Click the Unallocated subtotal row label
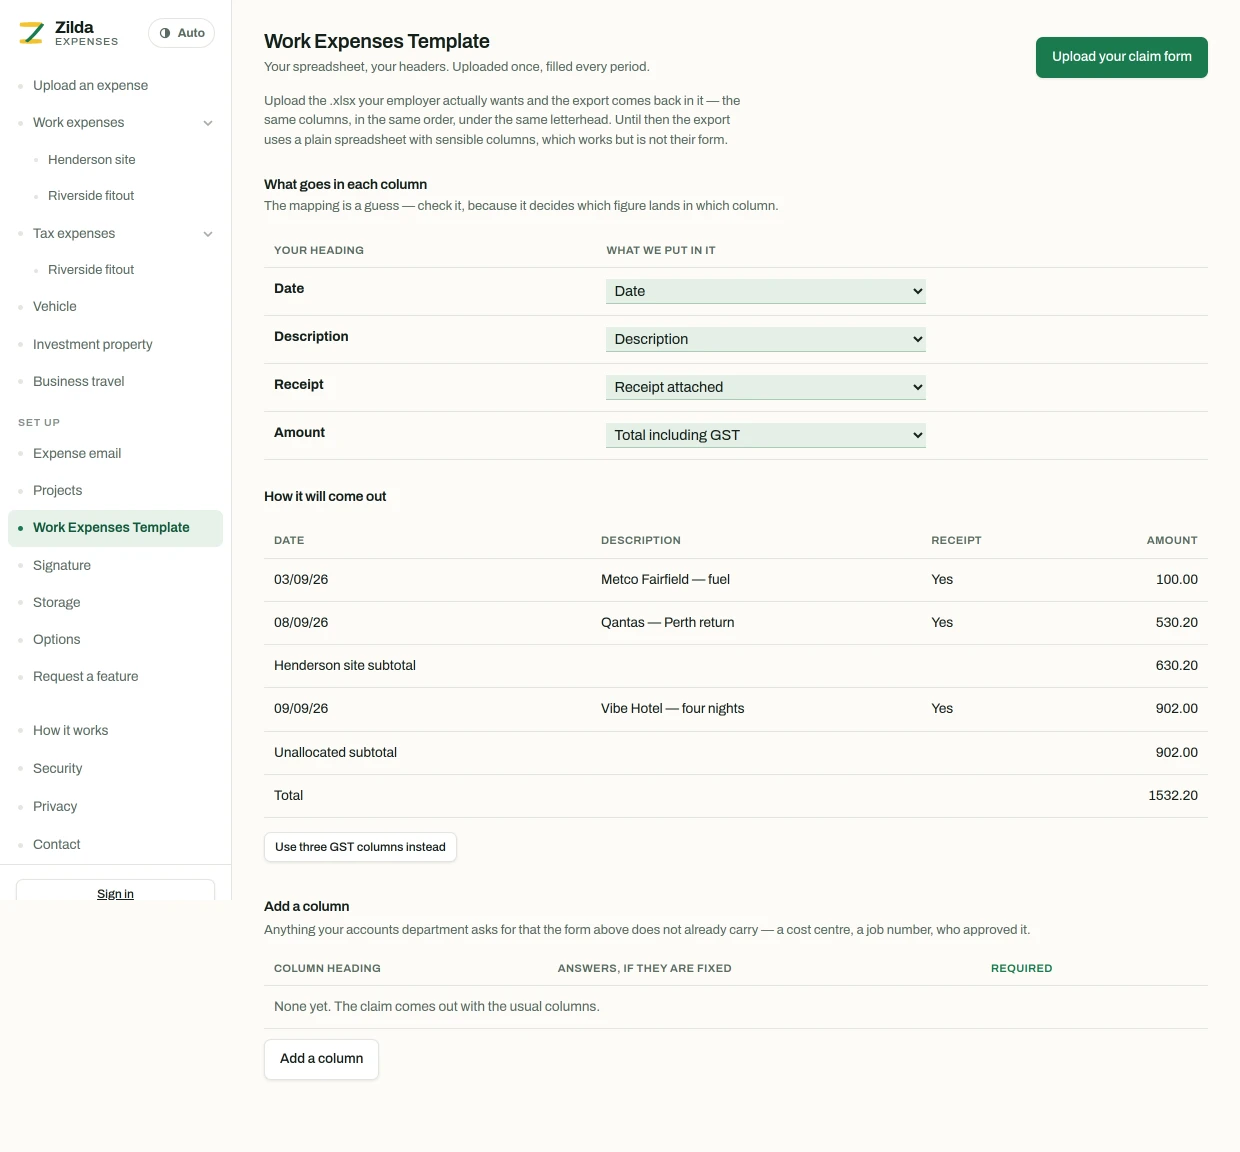This screenshot has width=1240, height=1152. [335, 753]
